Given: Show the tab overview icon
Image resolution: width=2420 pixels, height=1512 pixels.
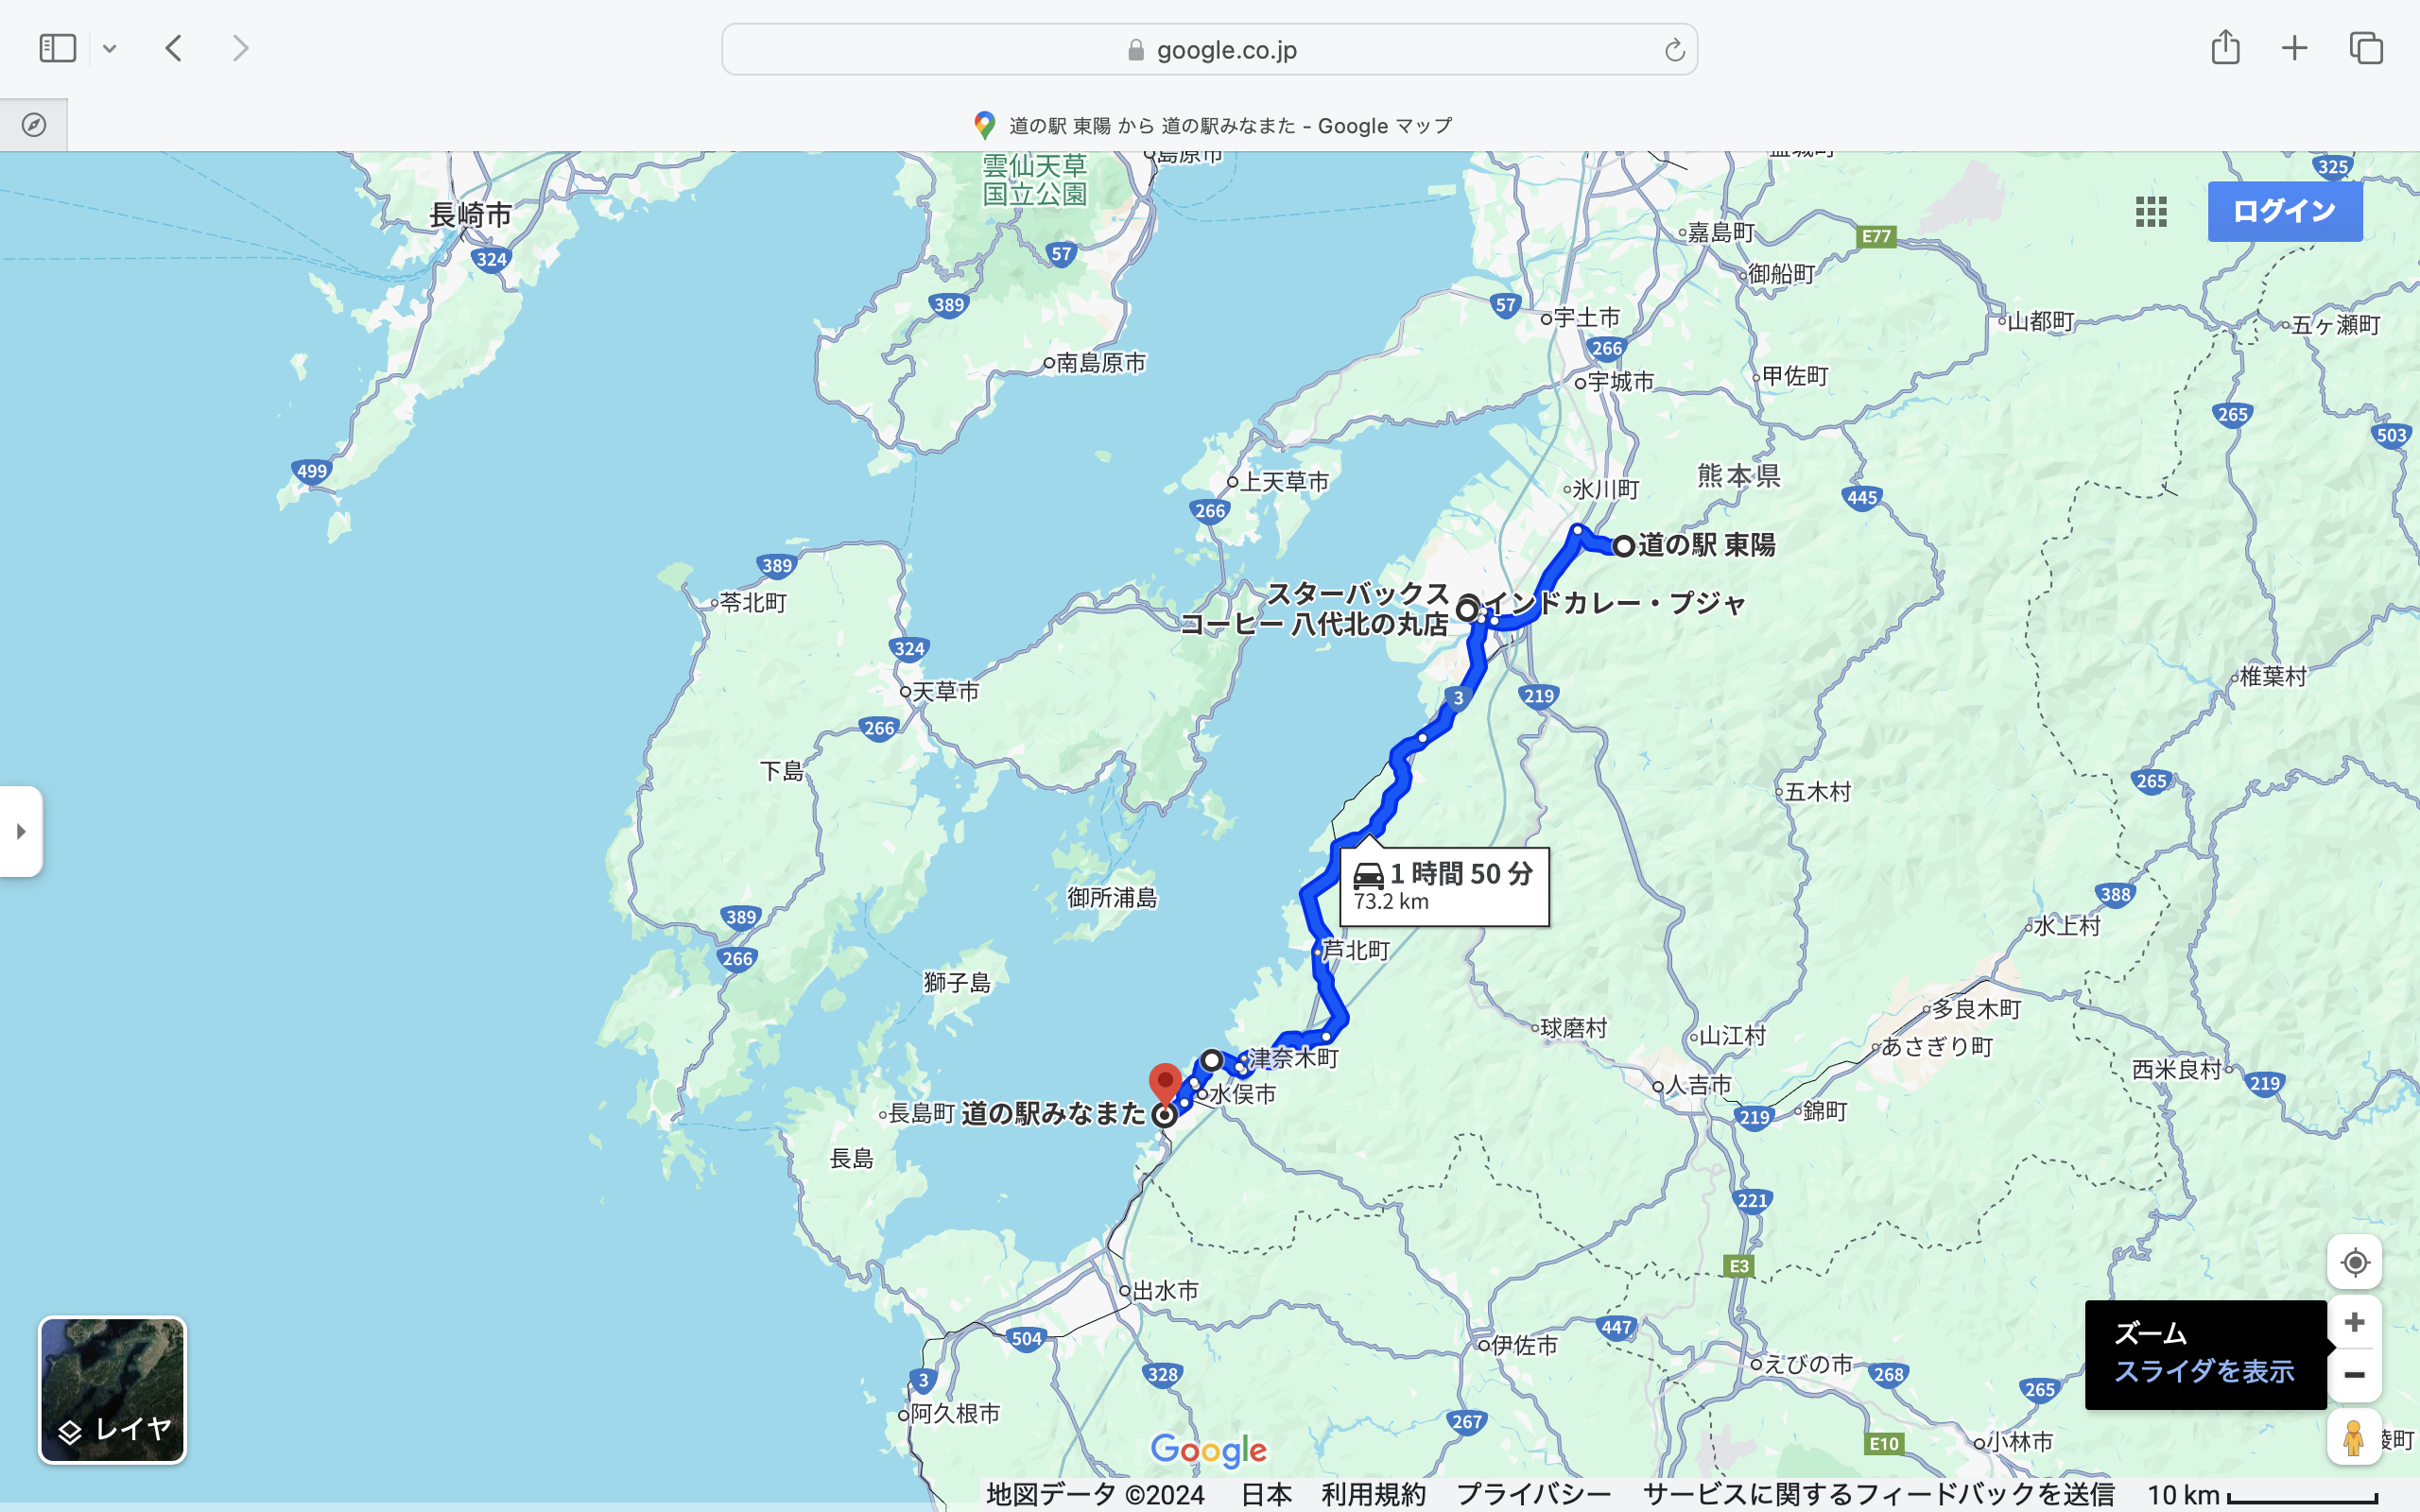Looking at the screenshot, I should (x=2366, y=48).
